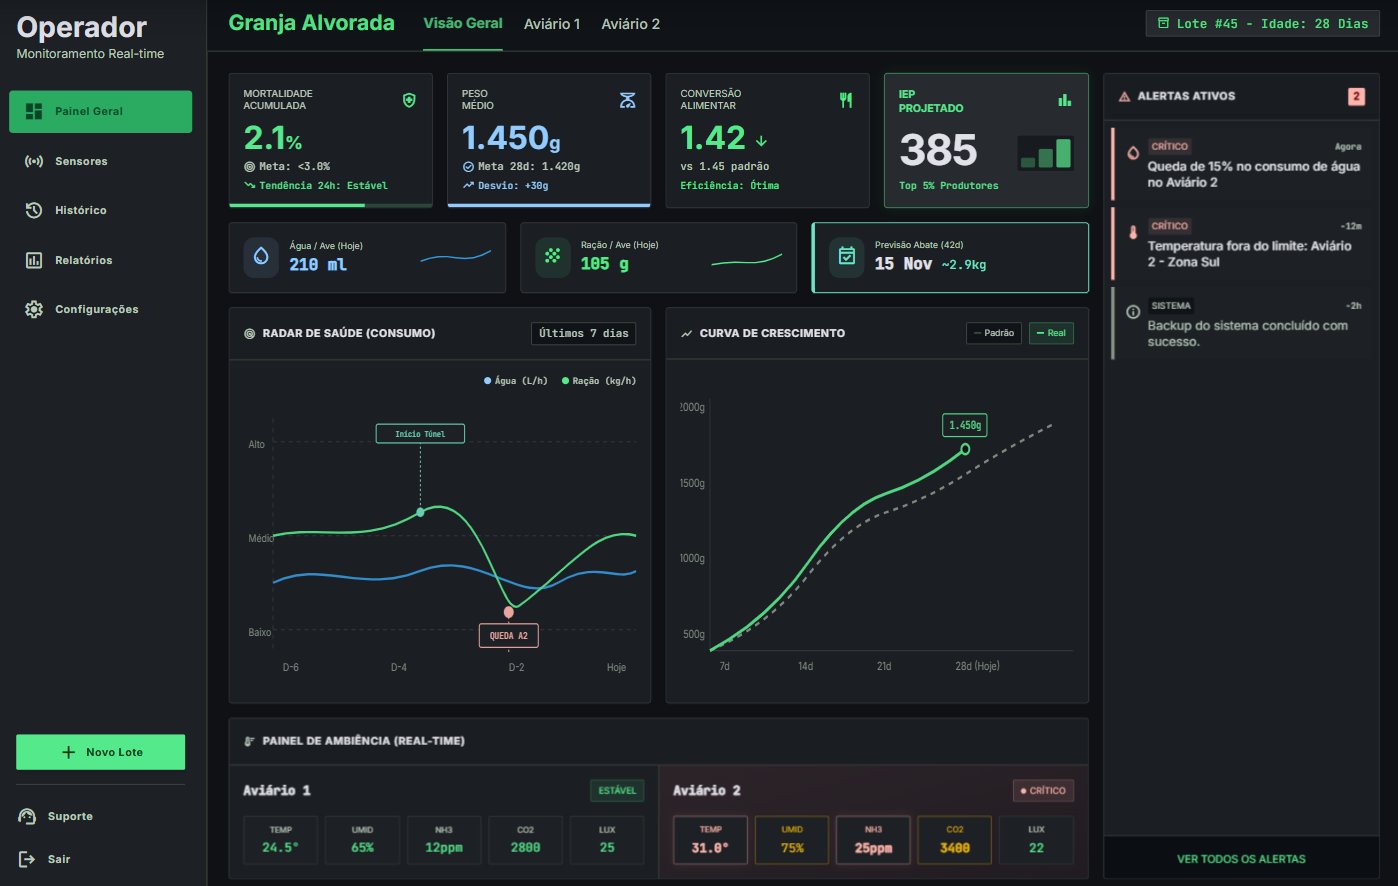Toggle the Água (L/h) legend item
1398x886 pixels.
pos(516,380)
